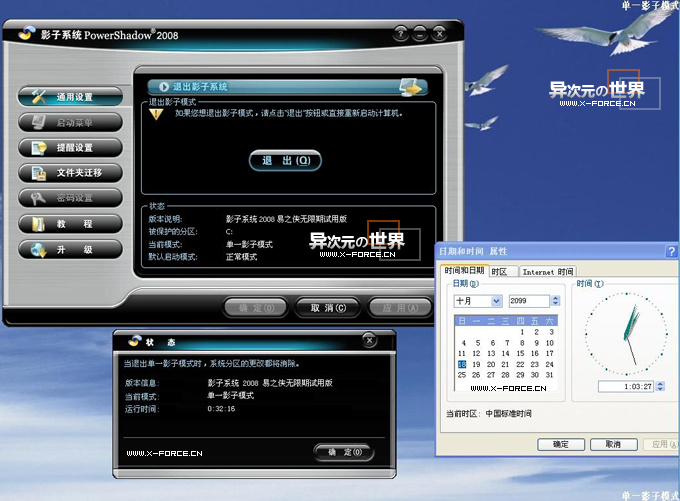Screen dimensions: 680x501
Task: Open the 教程 tutorial section
Action: [70, 224]
